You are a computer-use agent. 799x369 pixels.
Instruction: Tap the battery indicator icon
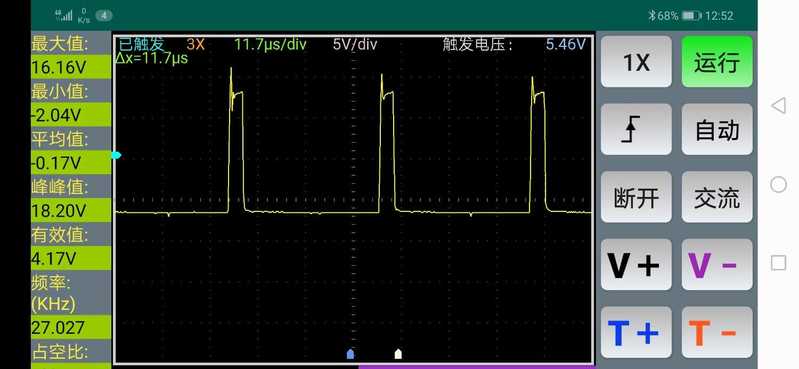(691, 16)
